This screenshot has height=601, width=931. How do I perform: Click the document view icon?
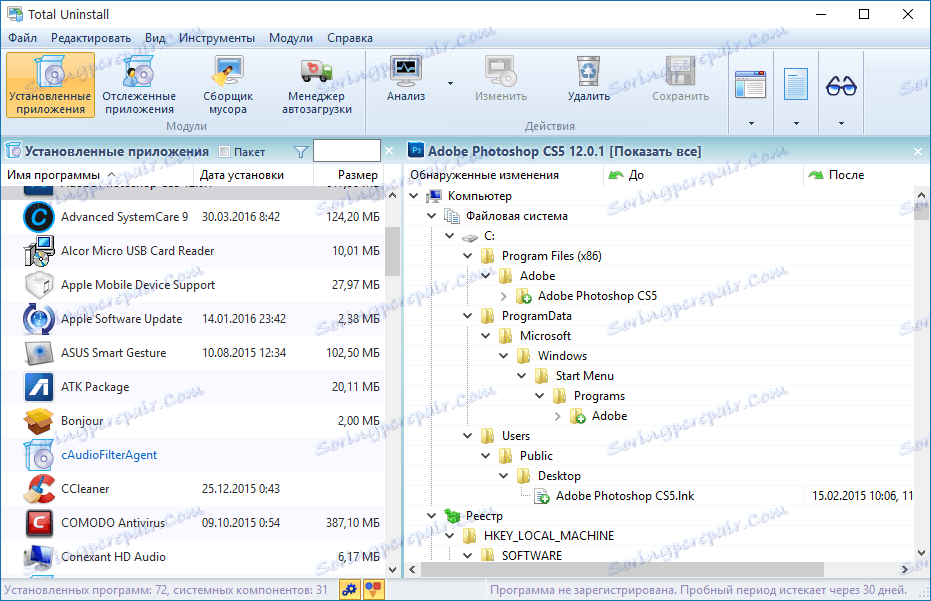(796, 84)
